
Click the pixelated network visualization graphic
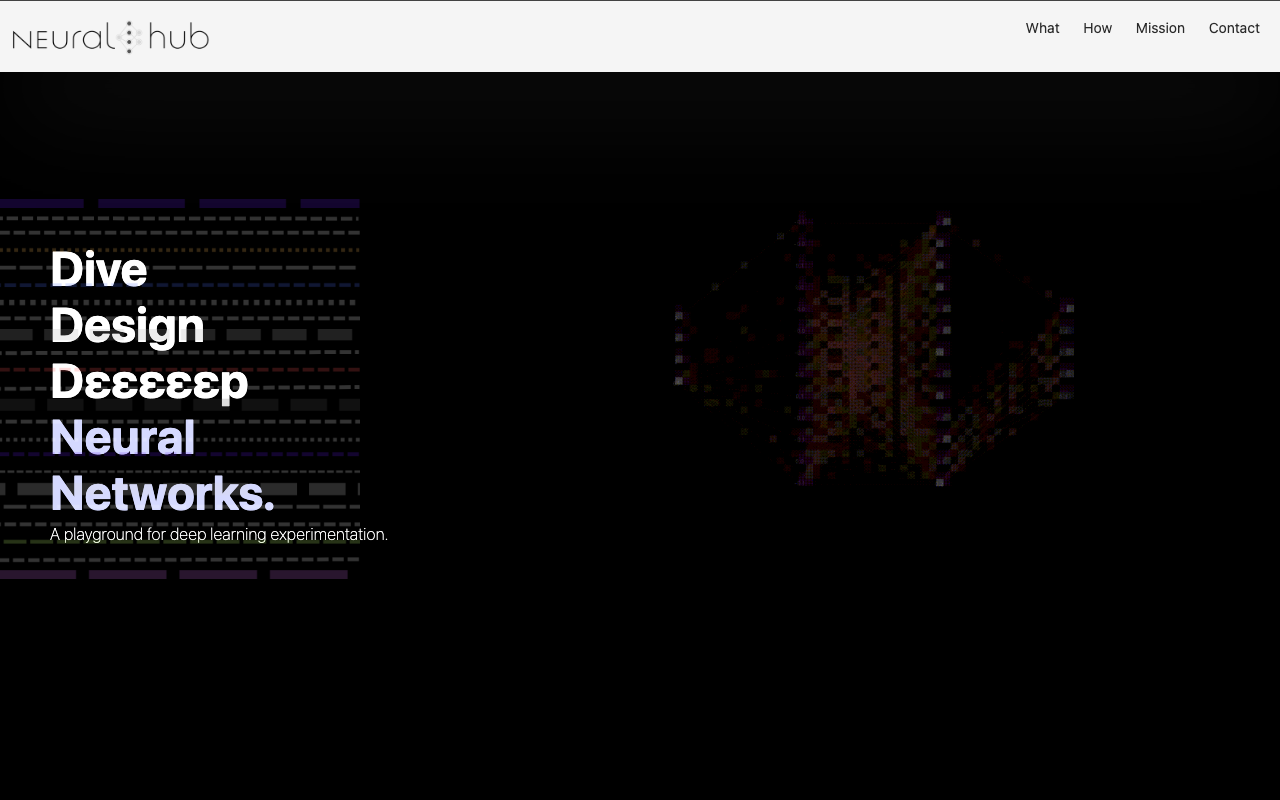(x=875, y=350)
